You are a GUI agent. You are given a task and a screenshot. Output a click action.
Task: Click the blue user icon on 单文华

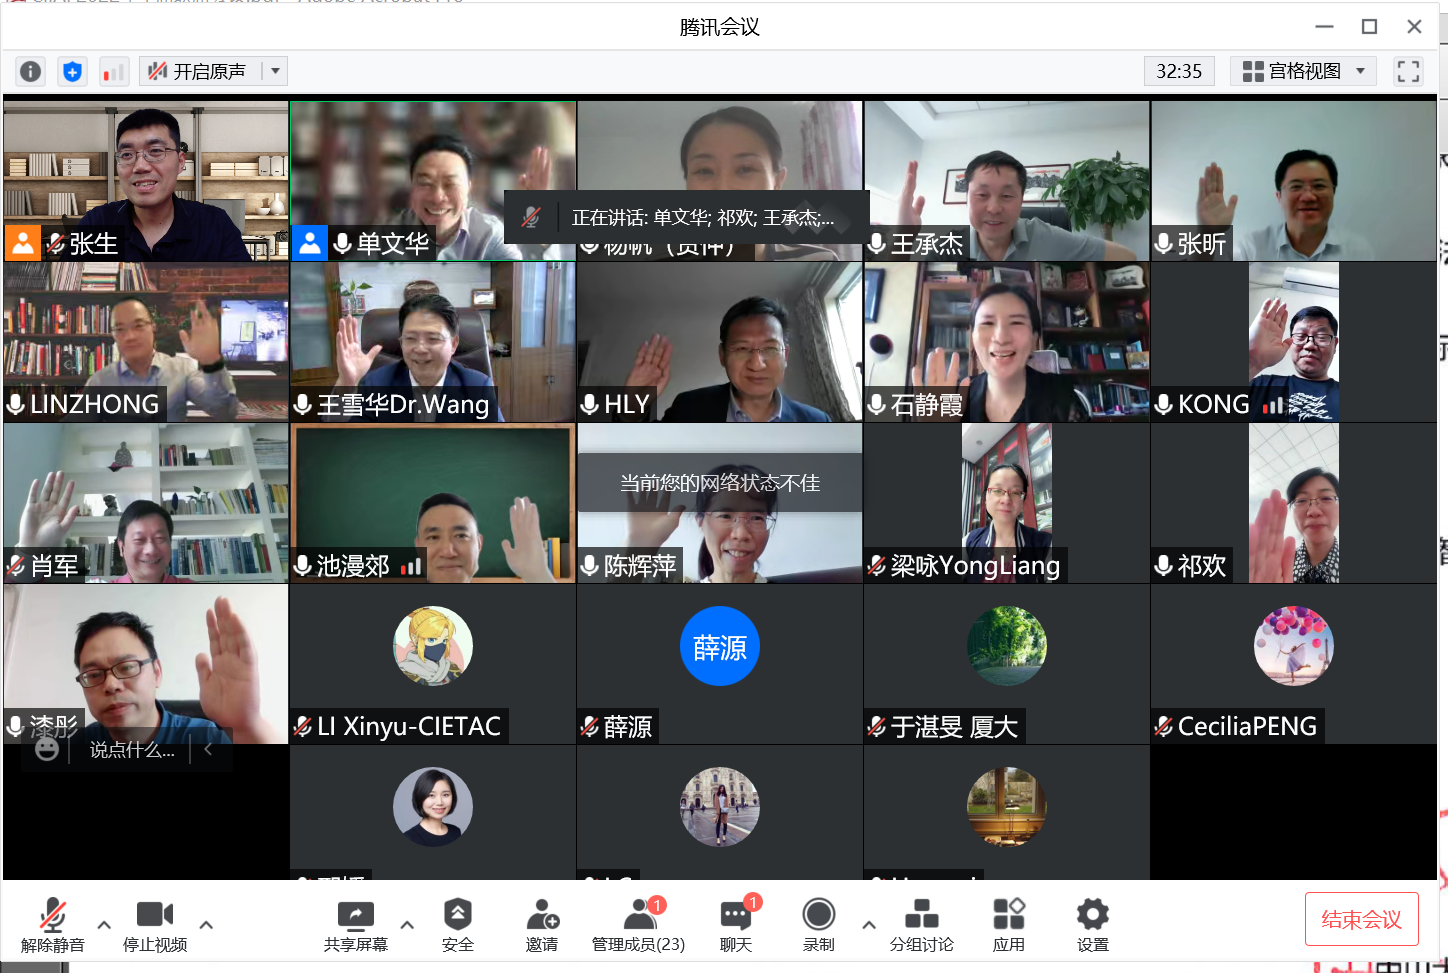[x=310, y=243]
